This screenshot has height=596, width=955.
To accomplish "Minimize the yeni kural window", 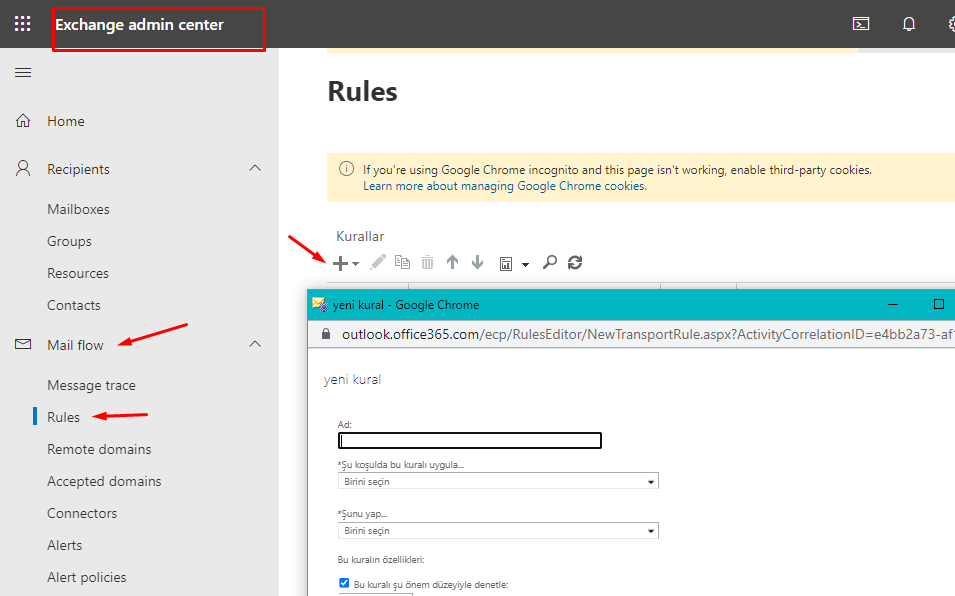I will (x=893, y=304).
